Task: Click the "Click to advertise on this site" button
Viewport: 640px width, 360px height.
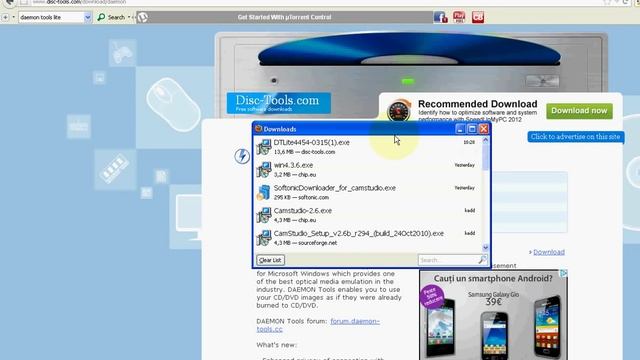Action: click(x=576, y=137)
